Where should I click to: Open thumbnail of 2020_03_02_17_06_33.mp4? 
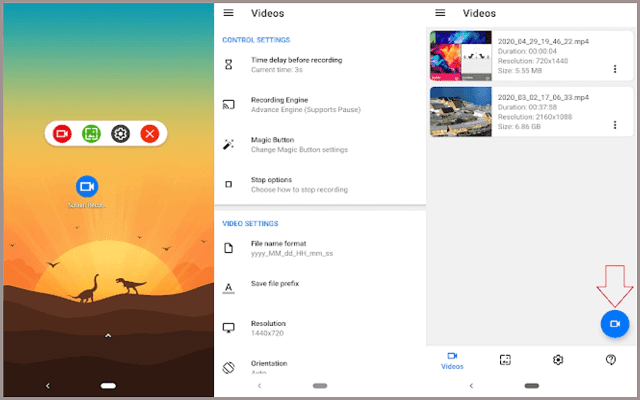pos(461,111)
